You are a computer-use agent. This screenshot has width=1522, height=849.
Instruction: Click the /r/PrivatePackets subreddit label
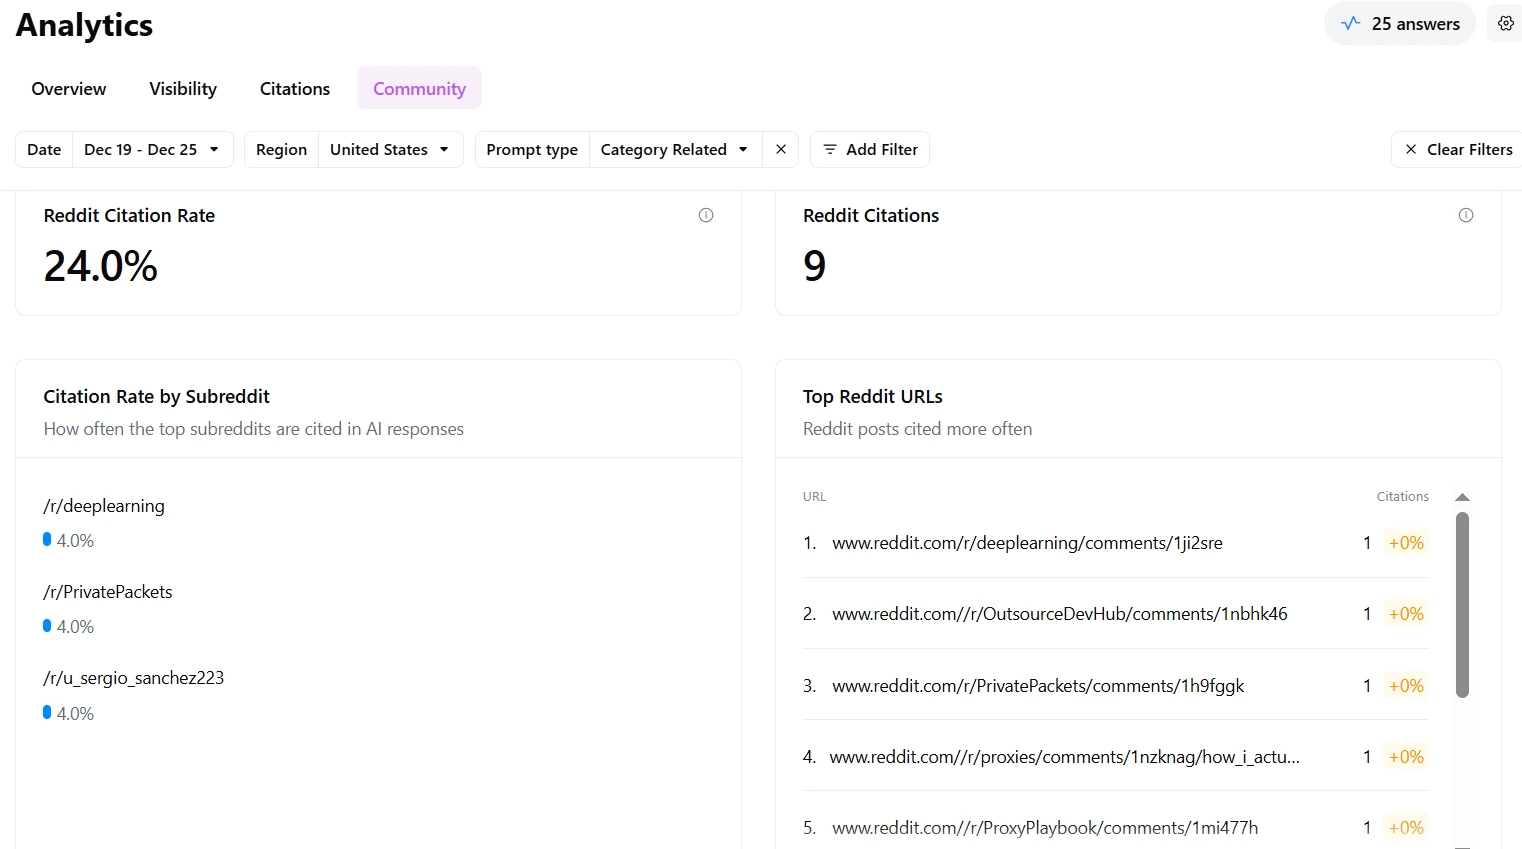[x=108, y=592]
